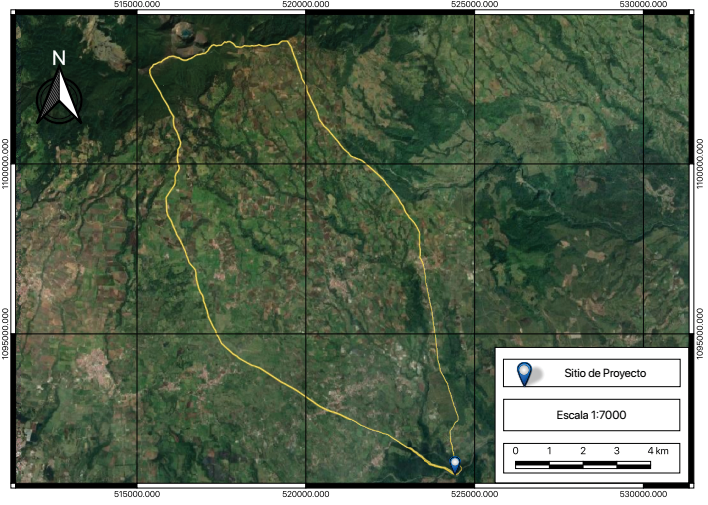Click the bottom '515000.000' coordinate label
Viewport: 708px width, 505px height.
point(137,494)
